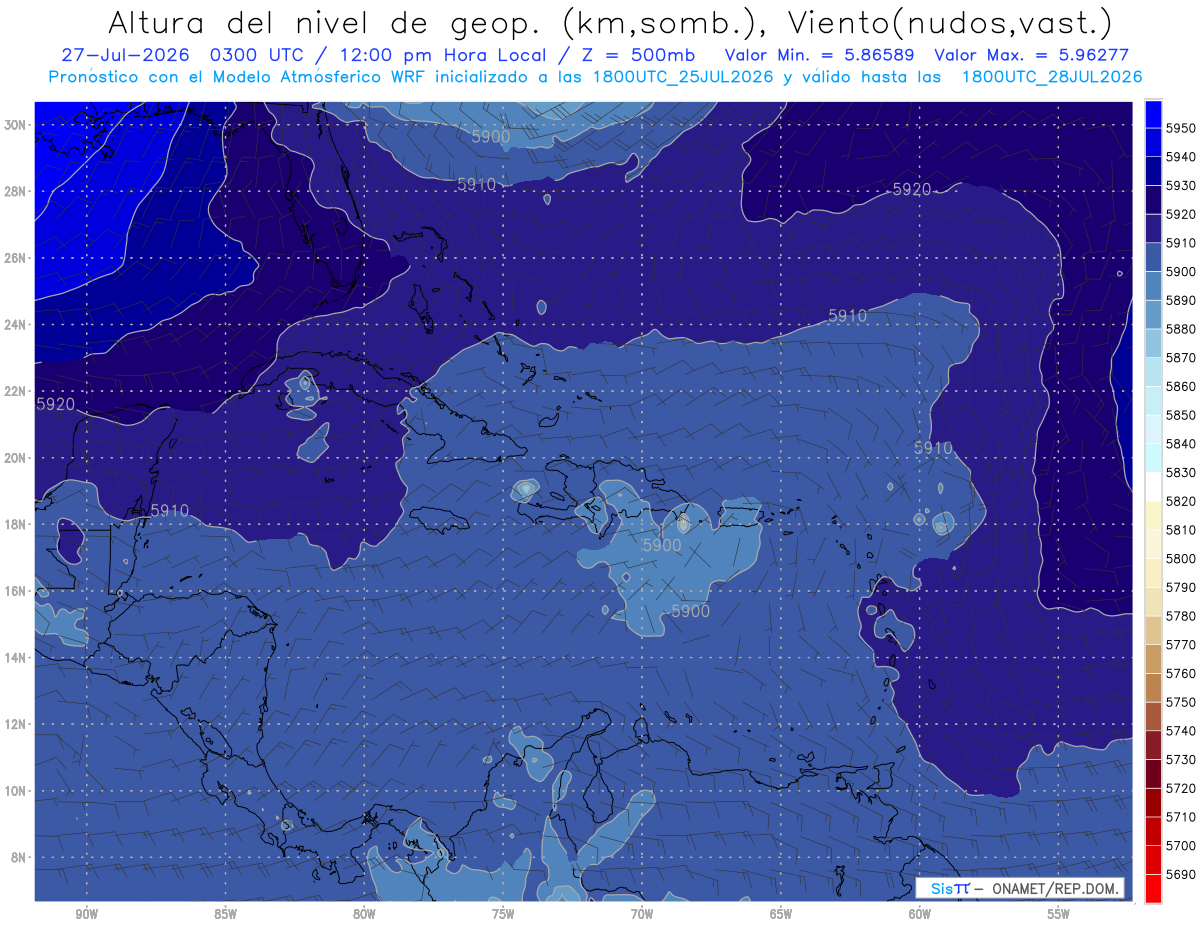Click the '14N' latitude label
Image resolution: width=1200 pixels, height=927 pixels.
coord(17,658)
